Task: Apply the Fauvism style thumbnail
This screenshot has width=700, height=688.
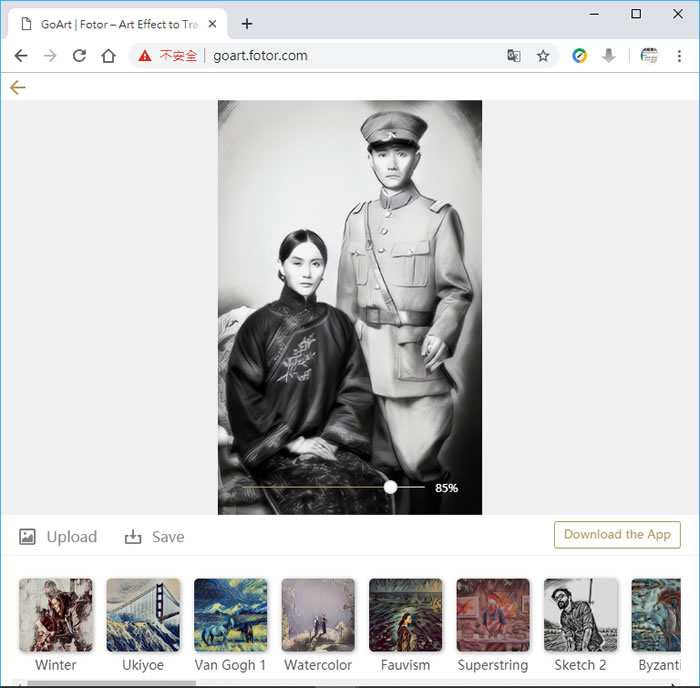Action: click(405, 615)
